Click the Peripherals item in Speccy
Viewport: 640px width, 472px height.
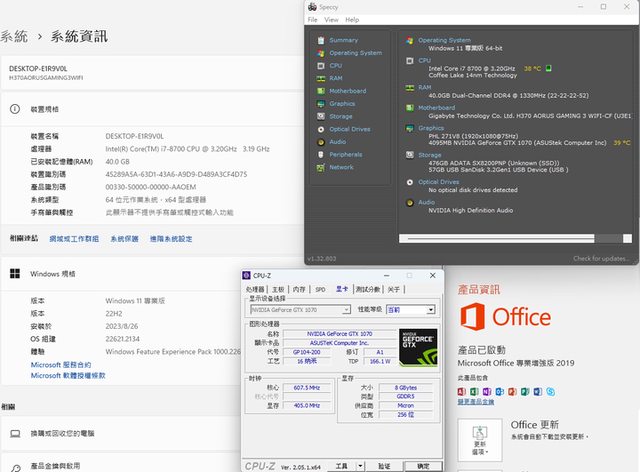pos(345,155)
